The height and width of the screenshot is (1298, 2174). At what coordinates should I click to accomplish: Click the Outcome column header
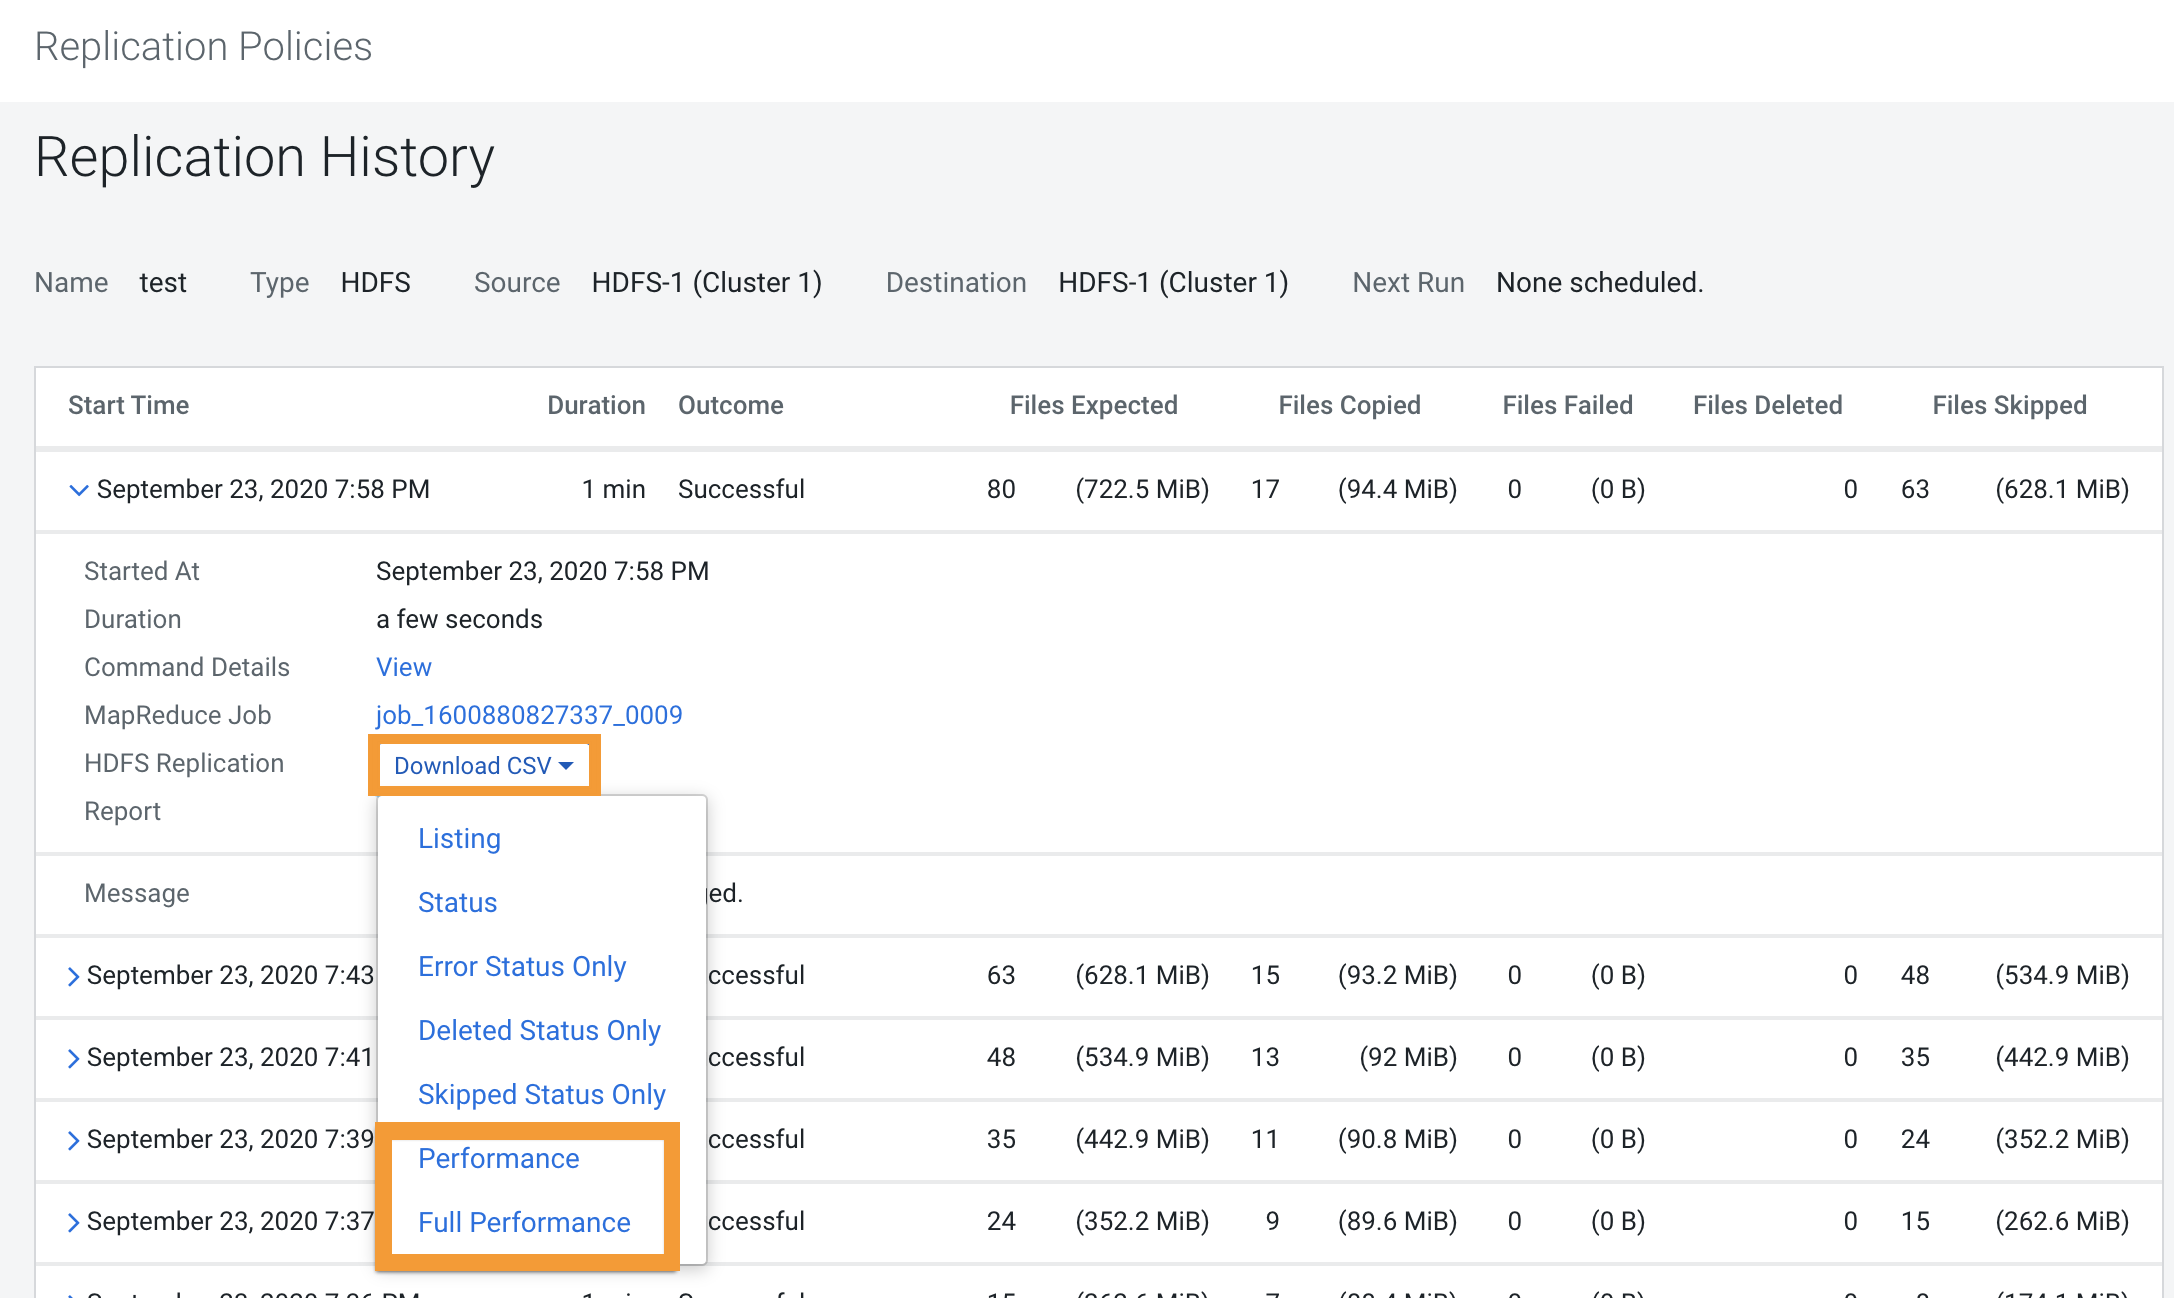[730, 405]
